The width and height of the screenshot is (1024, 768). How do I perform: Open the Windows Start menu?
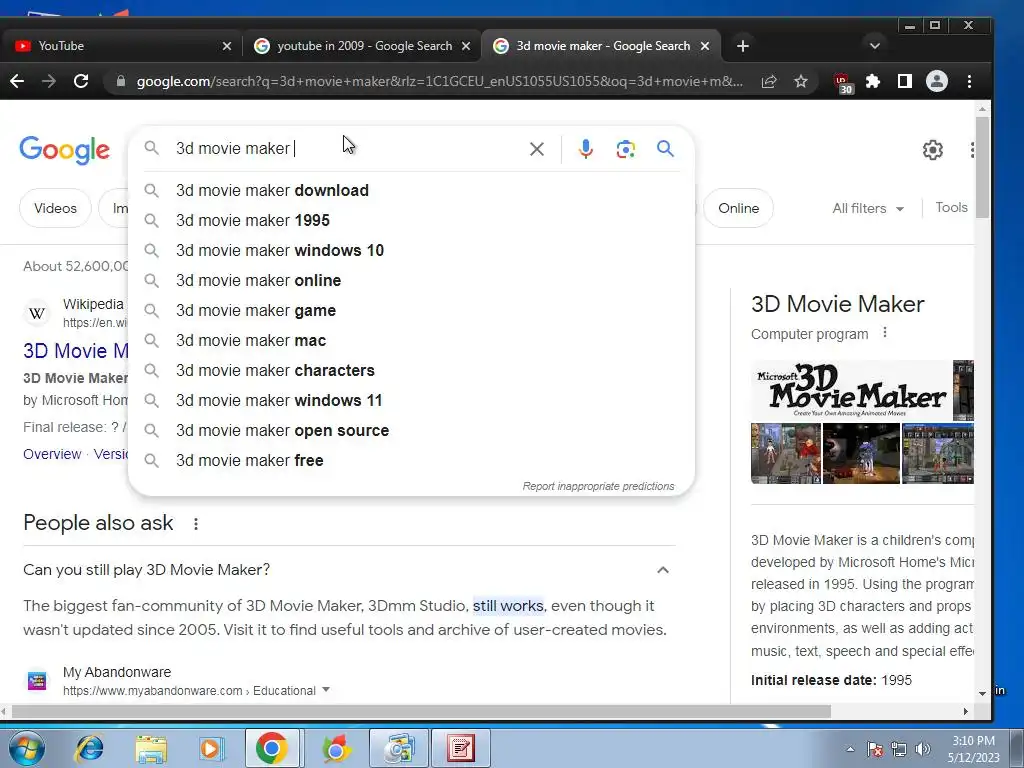(x=27, y=748)
